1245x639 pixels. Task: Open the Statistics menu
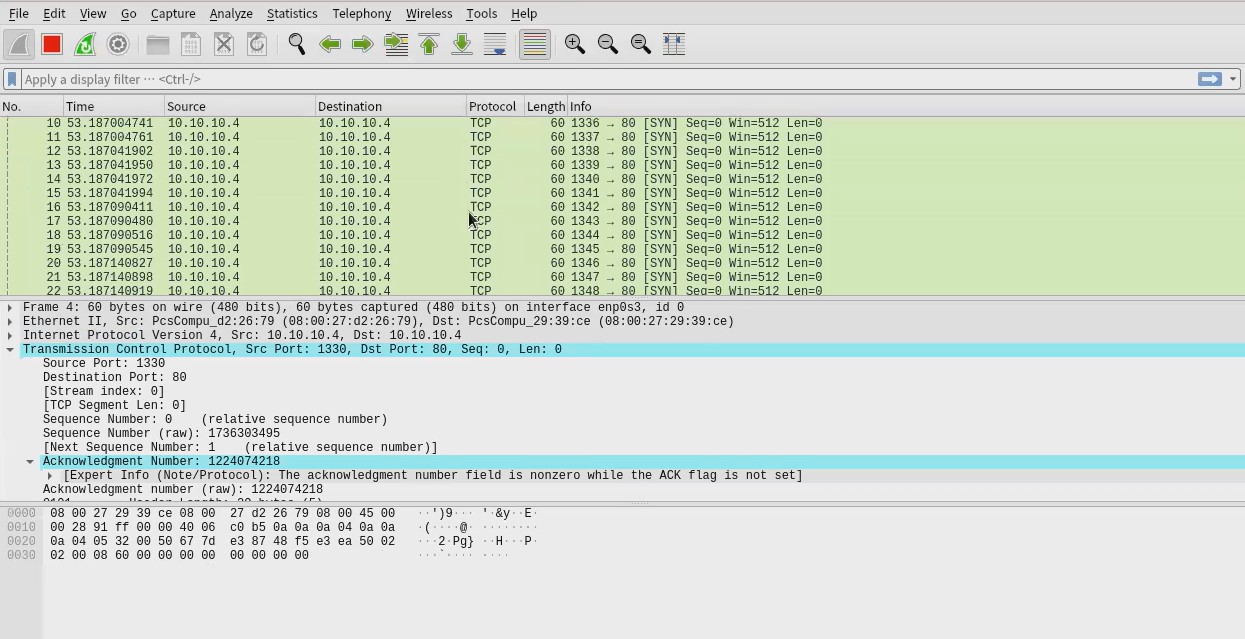292,13
